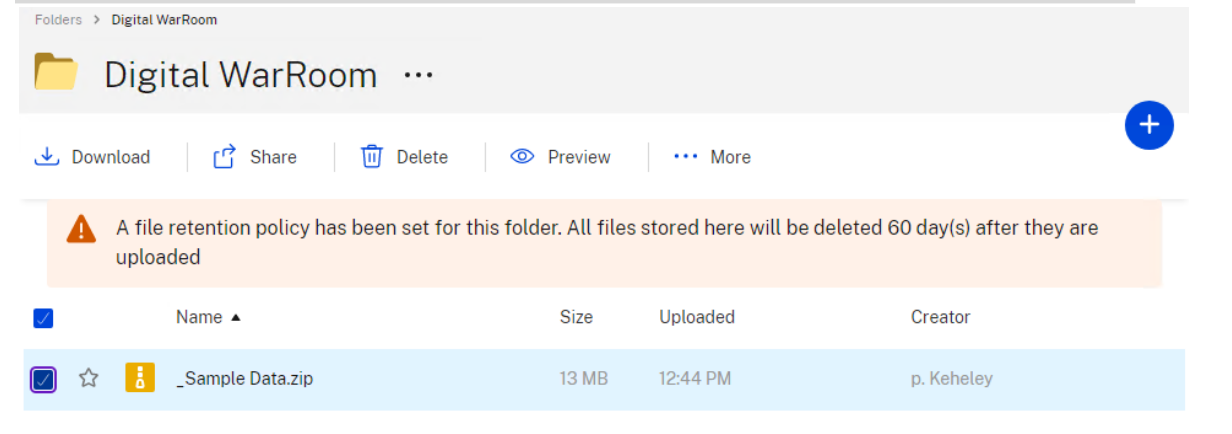
Task: Click the Creator column header
Action: [940, 317]
